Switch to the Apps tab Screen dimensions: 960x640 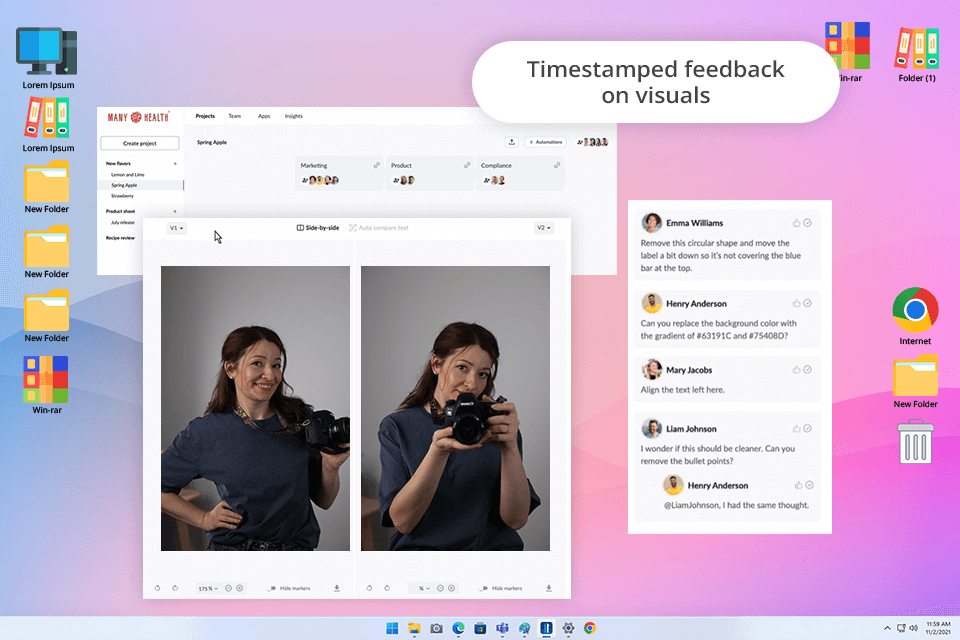(x=264, y=116)
